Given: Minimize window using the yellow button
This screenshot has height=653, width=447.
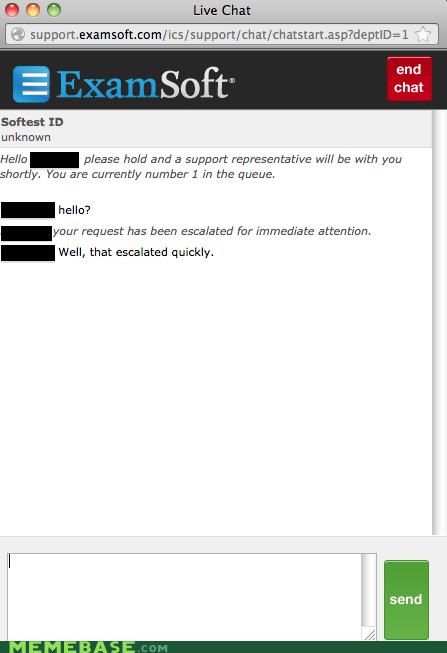Looking at the screenshot, I should 33,10.
